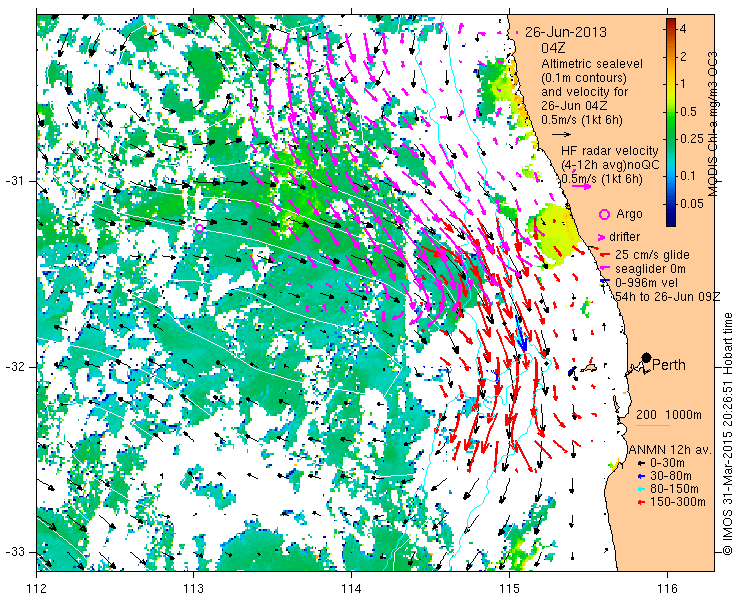Click the colorbar tick label 2

683,56
